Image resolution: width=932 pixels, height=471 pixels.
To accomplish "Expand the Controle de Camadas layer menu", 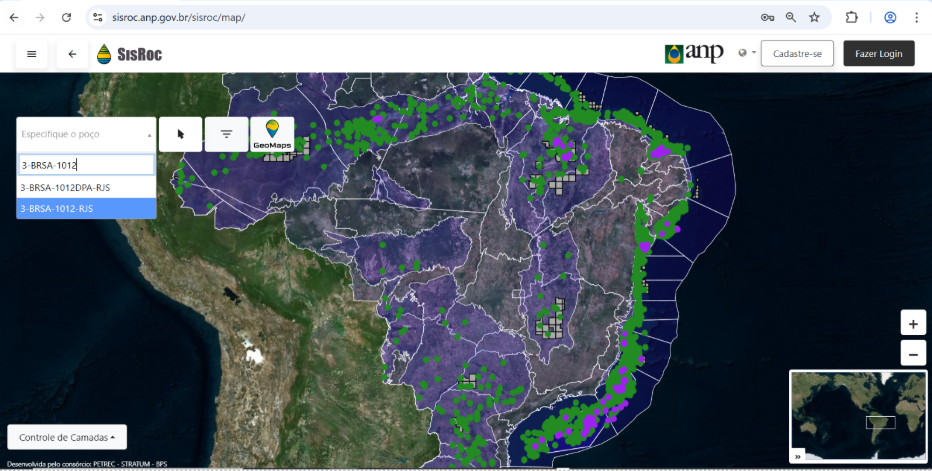I will pos(67,437).
